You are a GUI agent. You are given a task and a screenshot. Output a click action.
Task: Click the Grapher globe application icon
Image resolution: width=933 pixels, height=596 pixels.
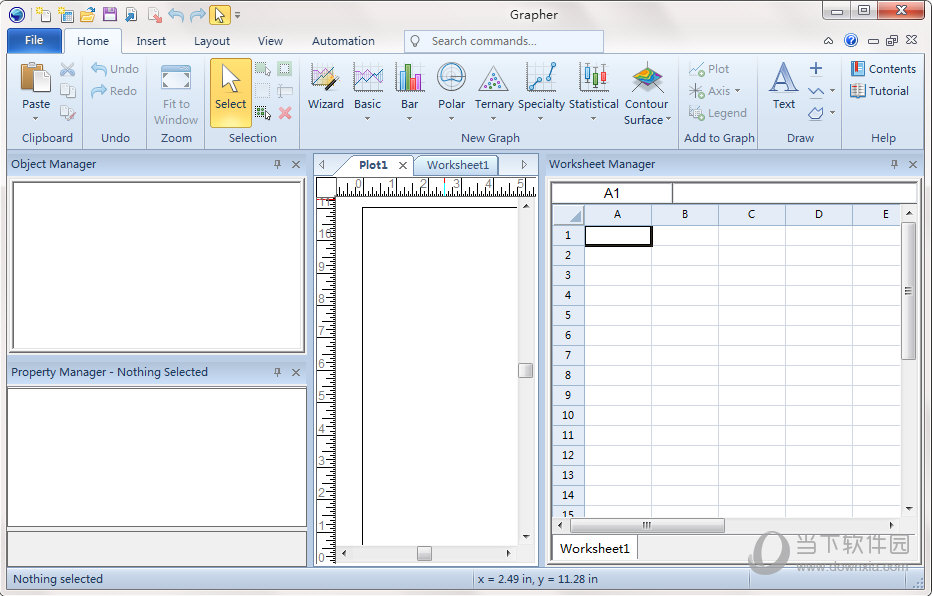pos(17,14)
